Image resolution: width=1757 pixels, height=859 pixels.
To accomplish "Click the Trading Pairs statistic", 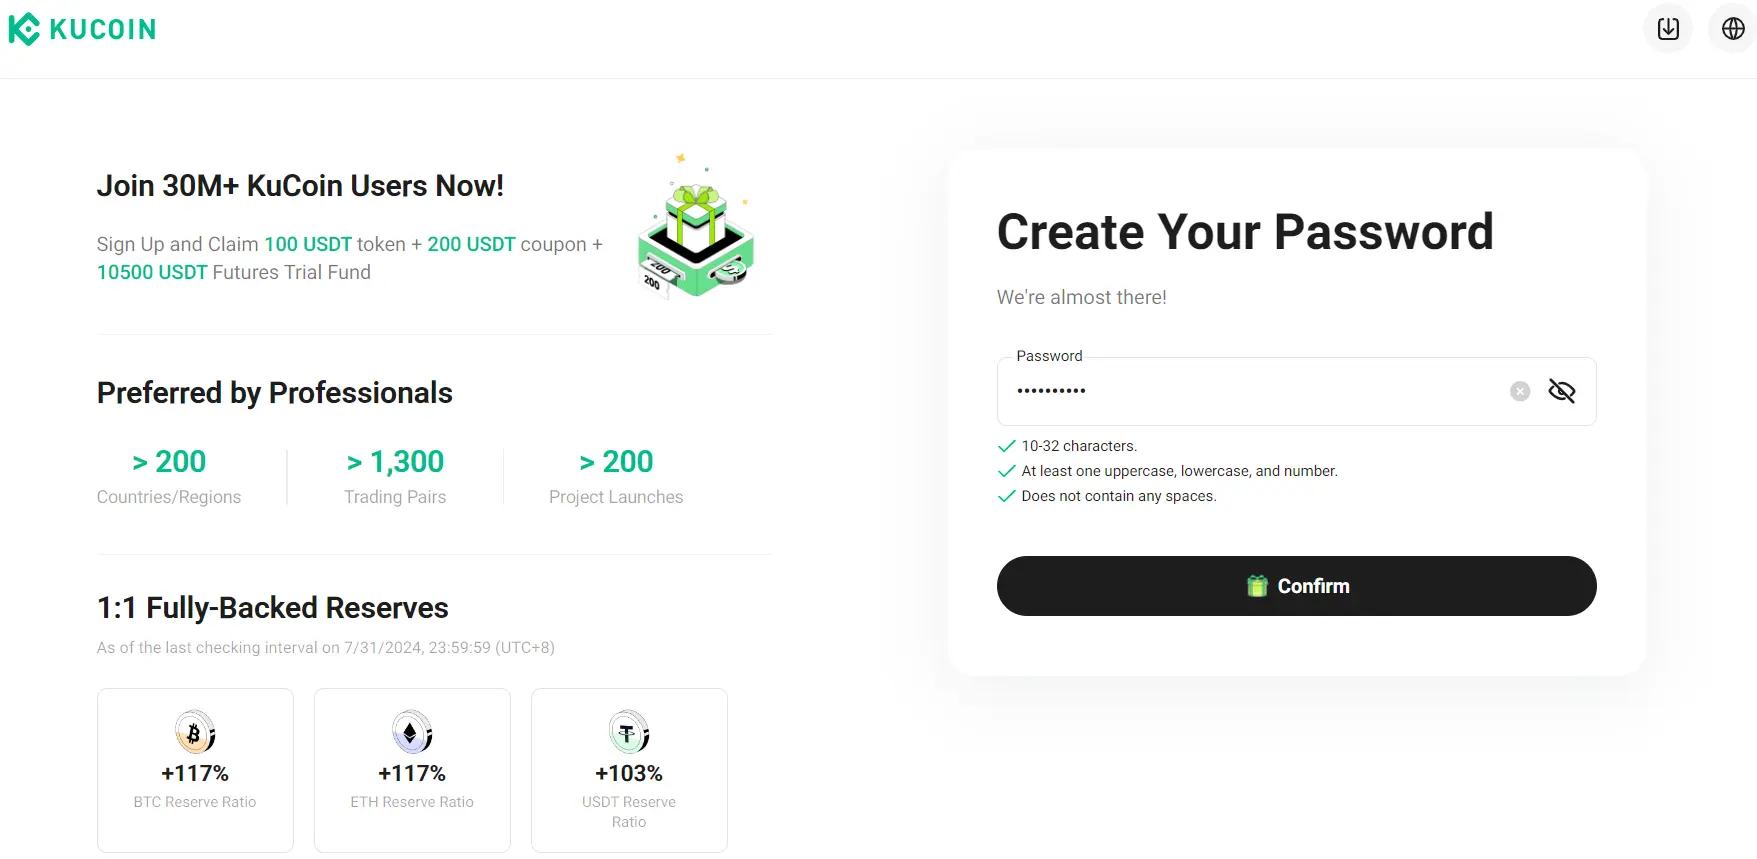I will [x=395, y=476].
